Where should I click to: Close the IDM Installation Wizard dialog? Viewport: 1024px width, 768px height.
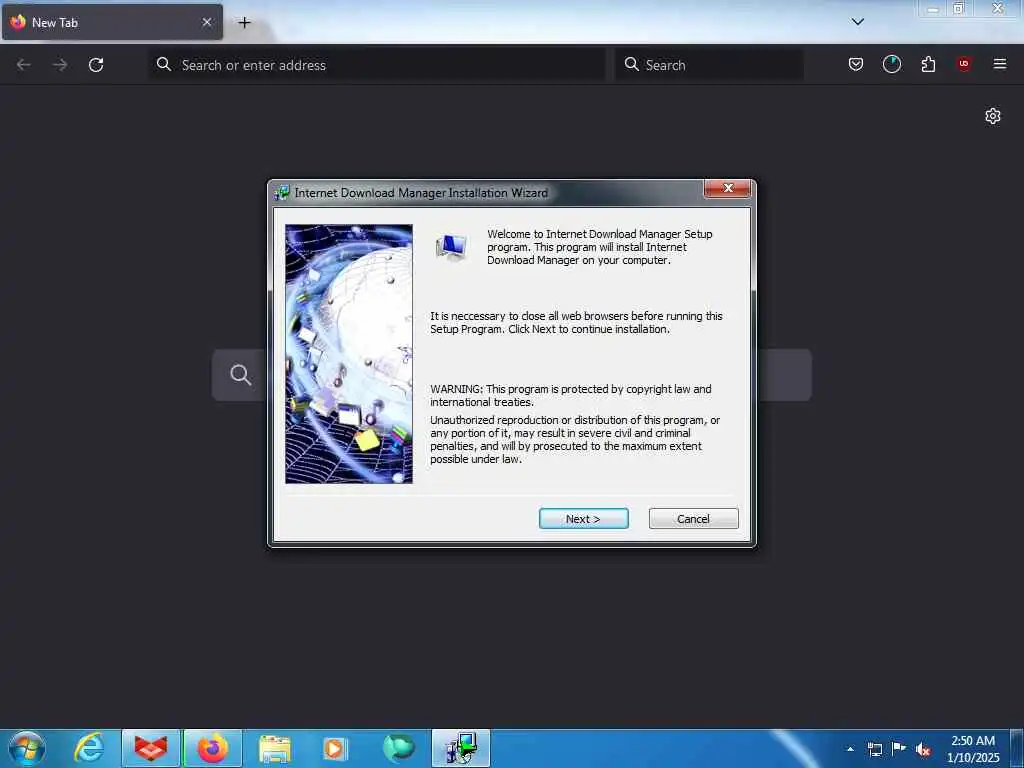pyautogui.click(x=728, y=188)
